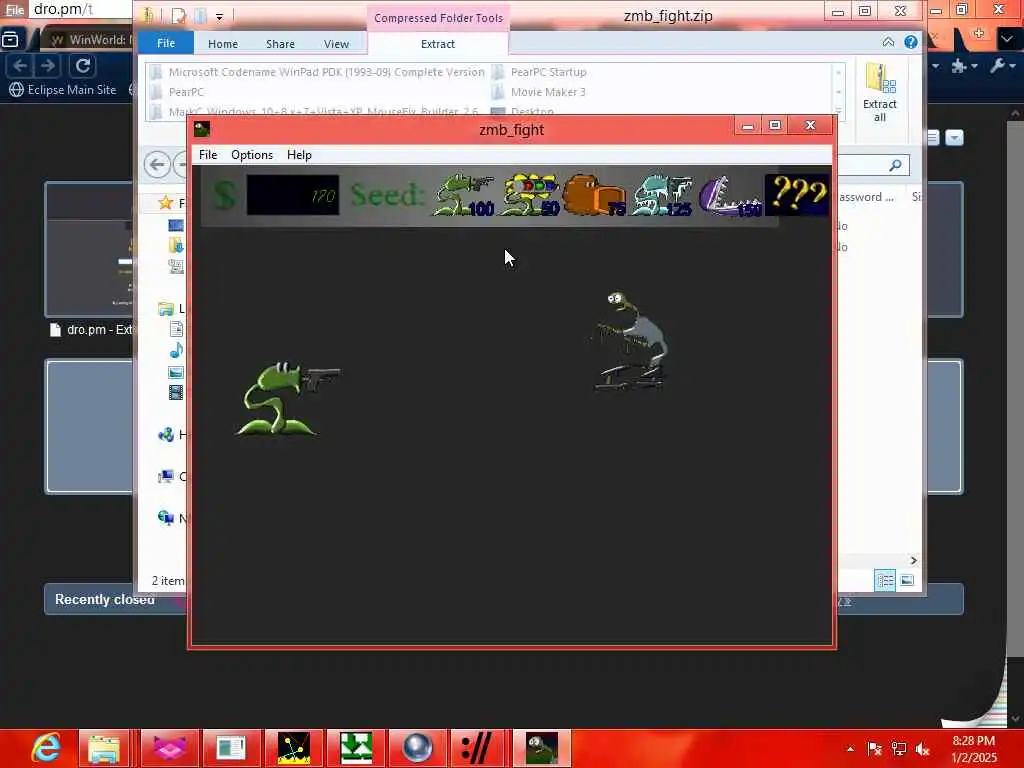1024x768 pixels.
Task: Select the ice shooter seed costing 125
Action: (662, 195)
